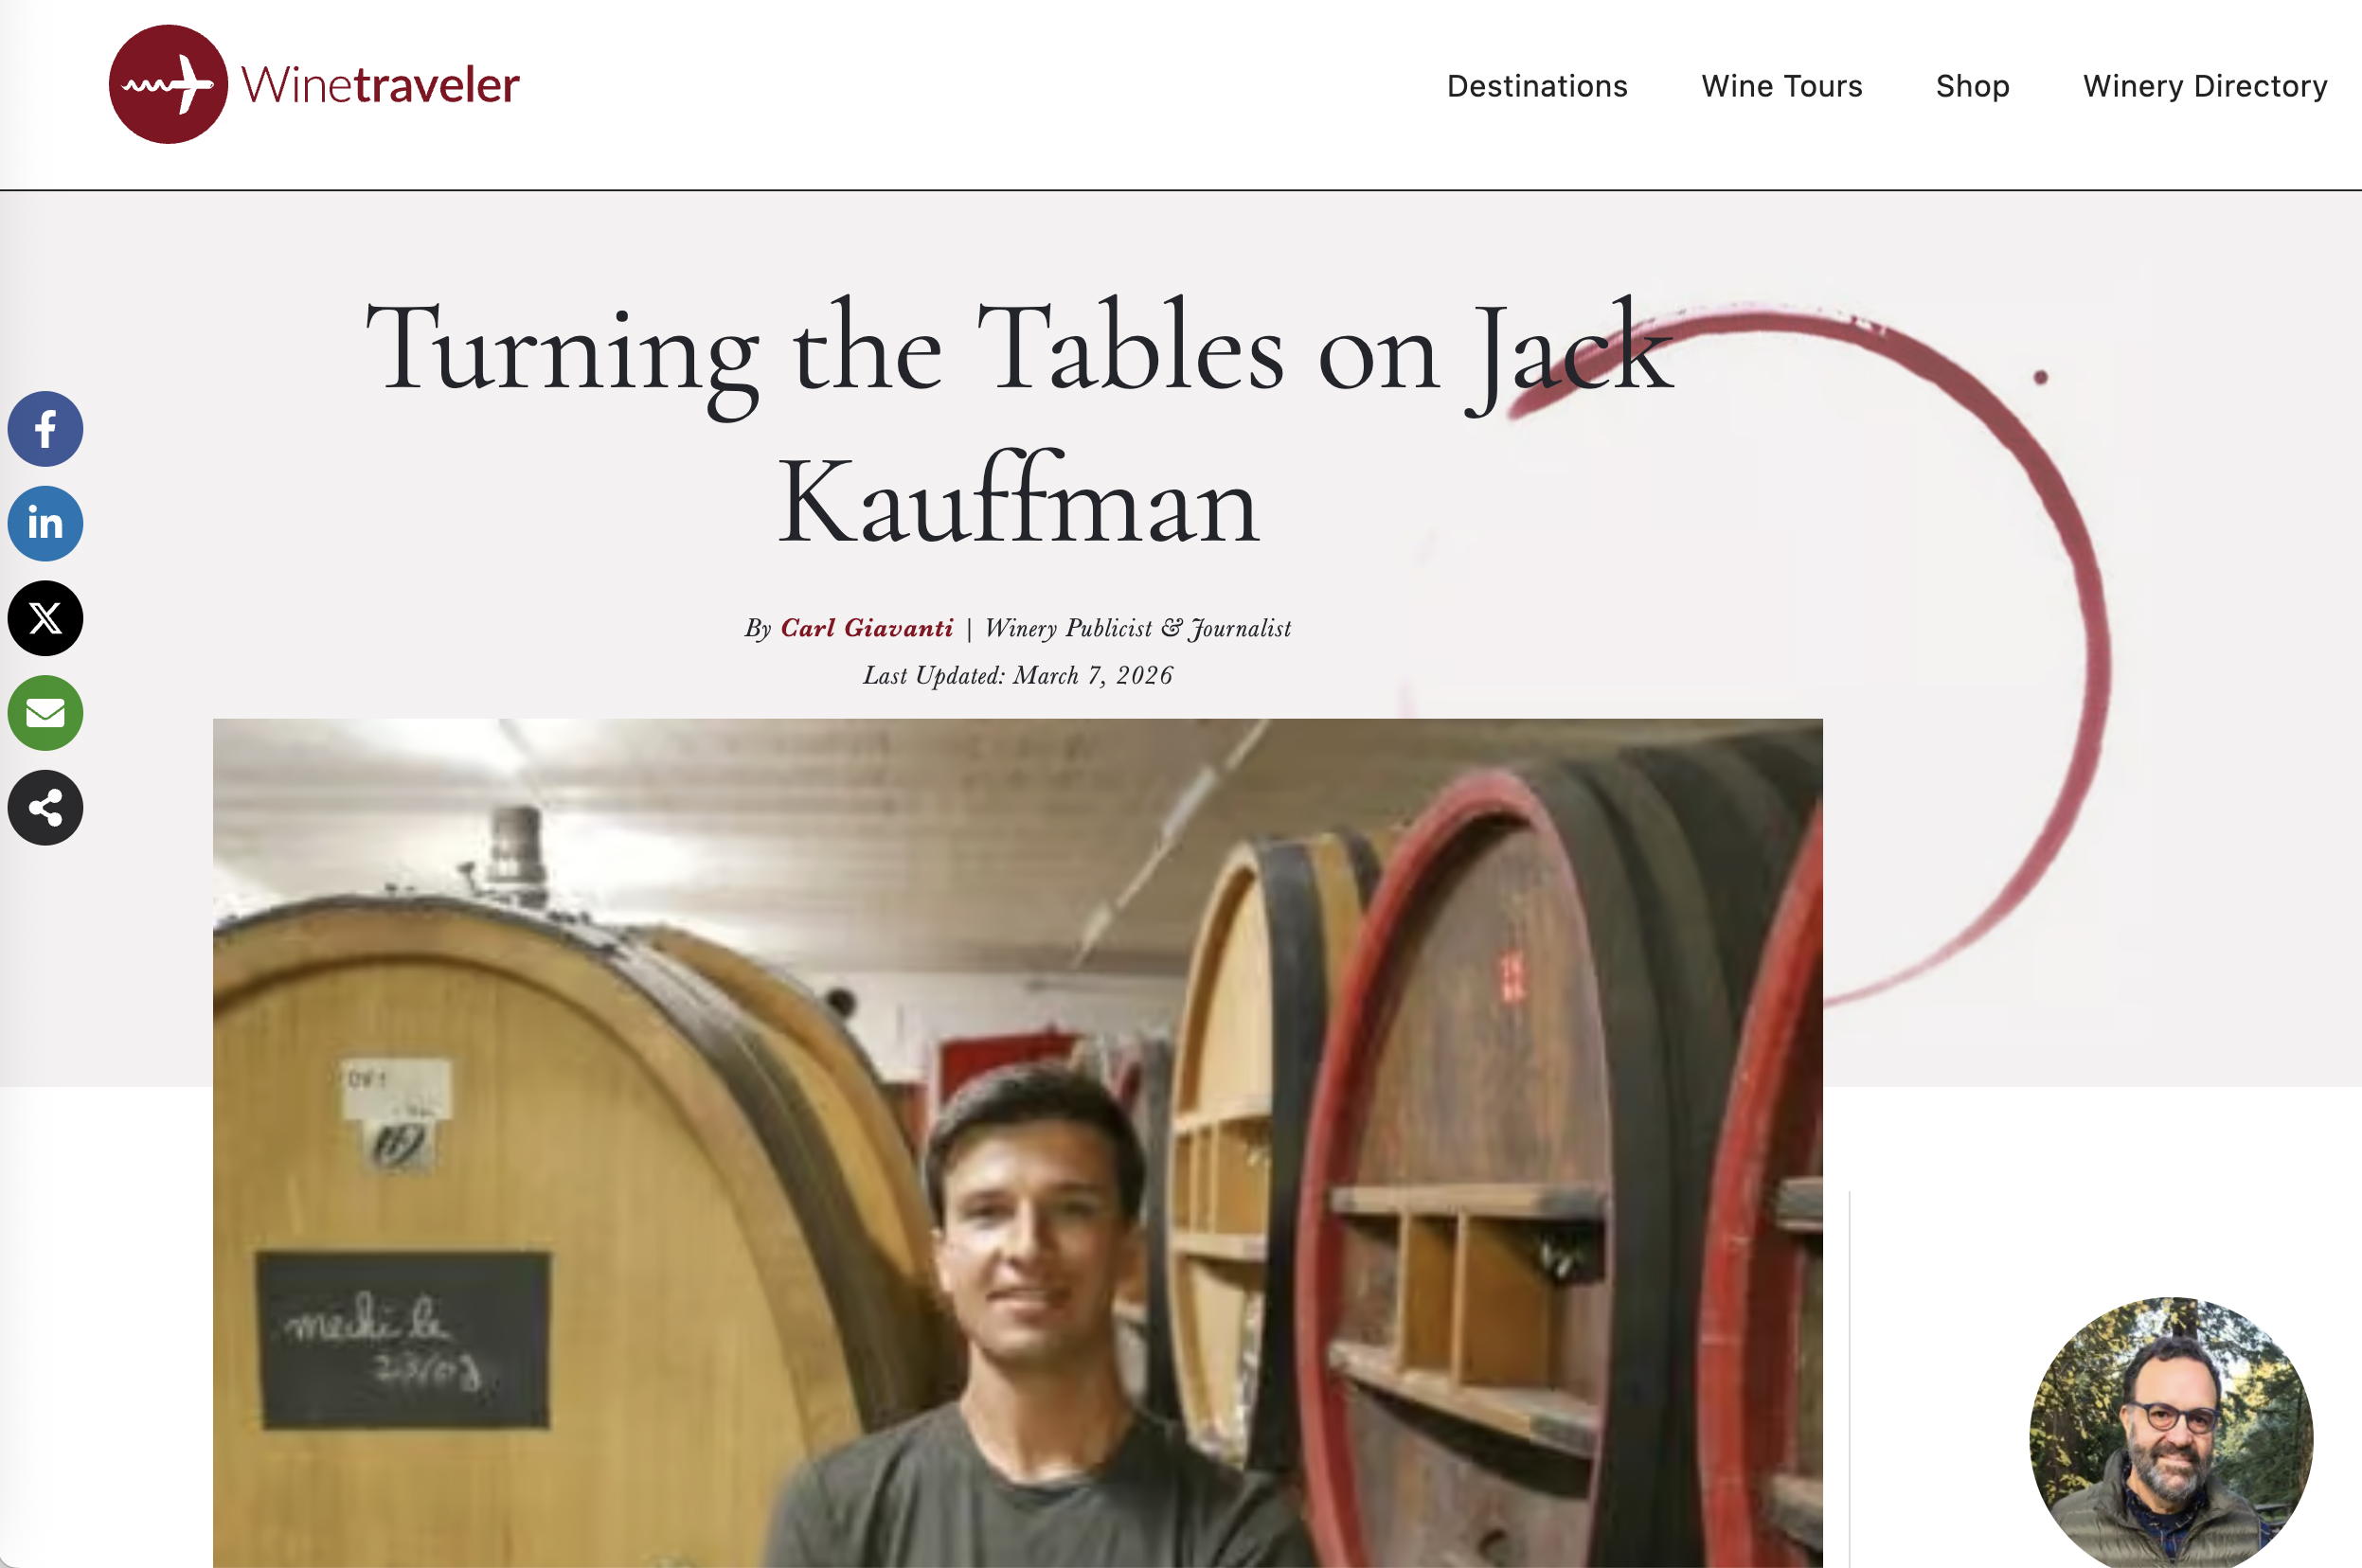The height and width of the screenshot is (1568, 2362).
Task: Share this post on LinkedIn
Action: [x=45, y=524]
